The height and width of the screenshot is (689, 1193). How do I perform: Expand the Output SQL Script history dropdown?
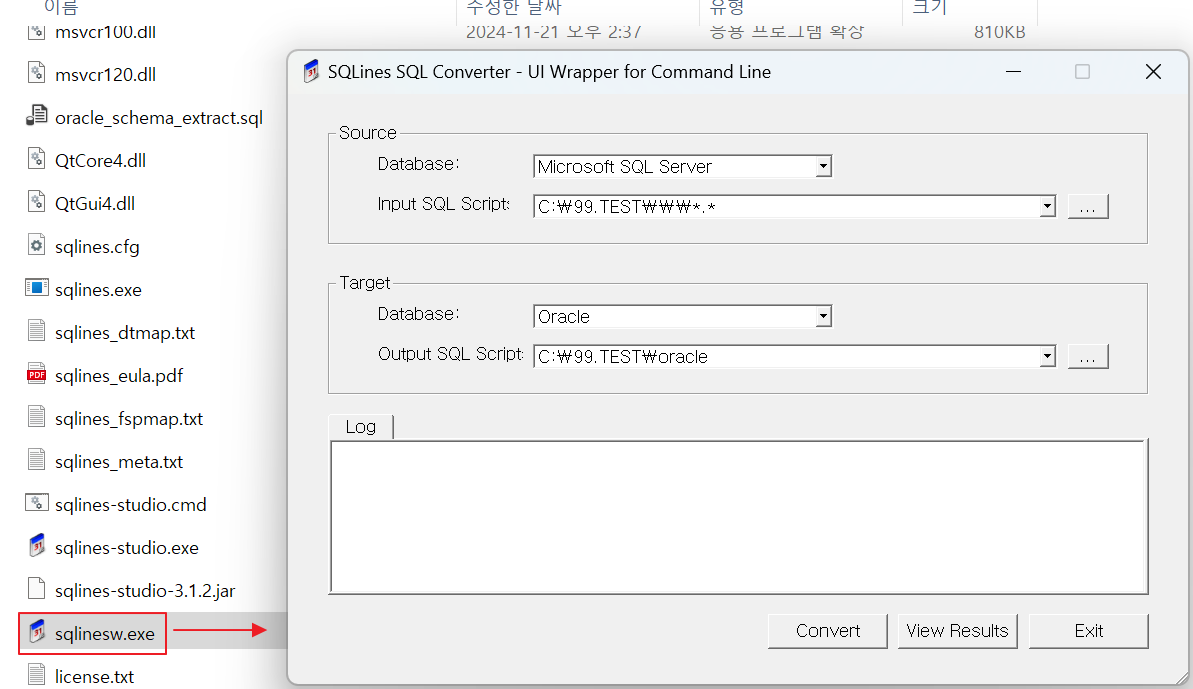click(1048, 356)
